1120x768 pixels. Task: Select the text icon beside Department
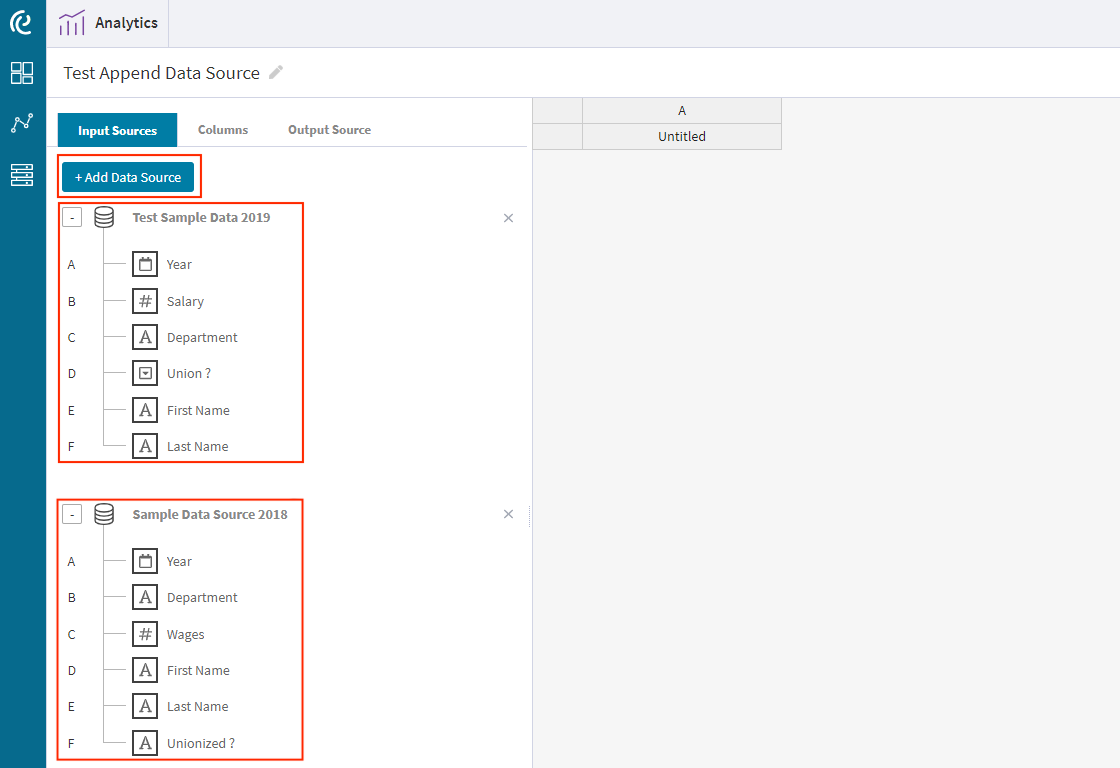pyautogui.click(x=145, y=337)
